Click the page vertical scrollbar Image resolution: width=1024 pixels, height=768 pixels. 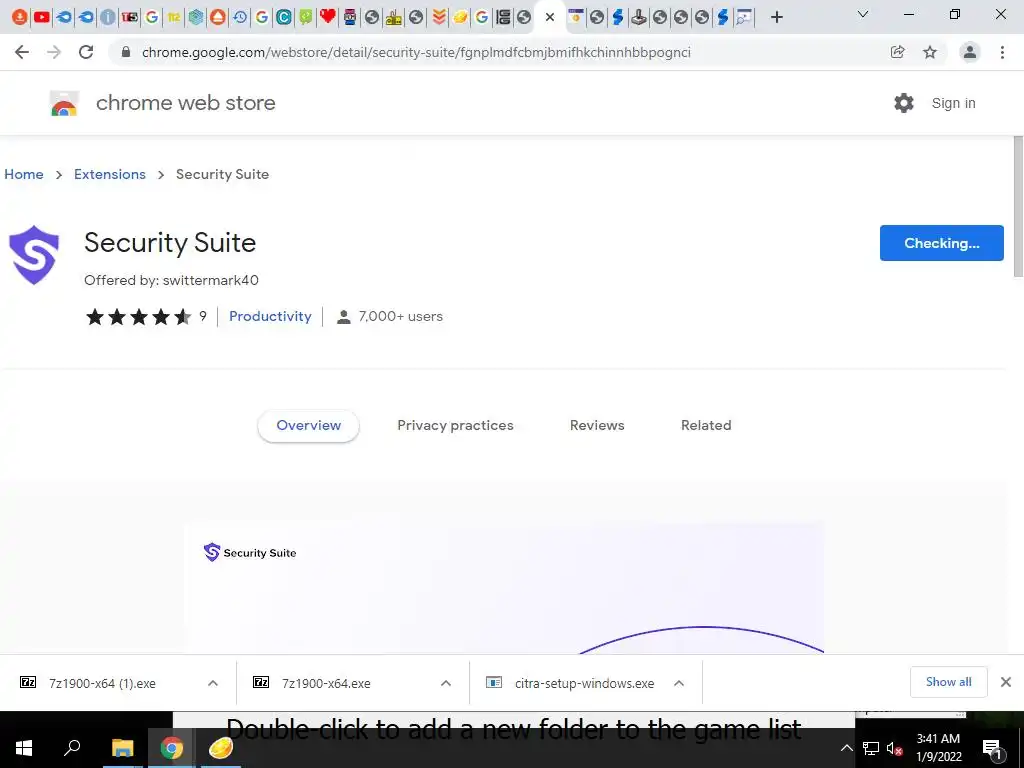[x=1017, y=206]
